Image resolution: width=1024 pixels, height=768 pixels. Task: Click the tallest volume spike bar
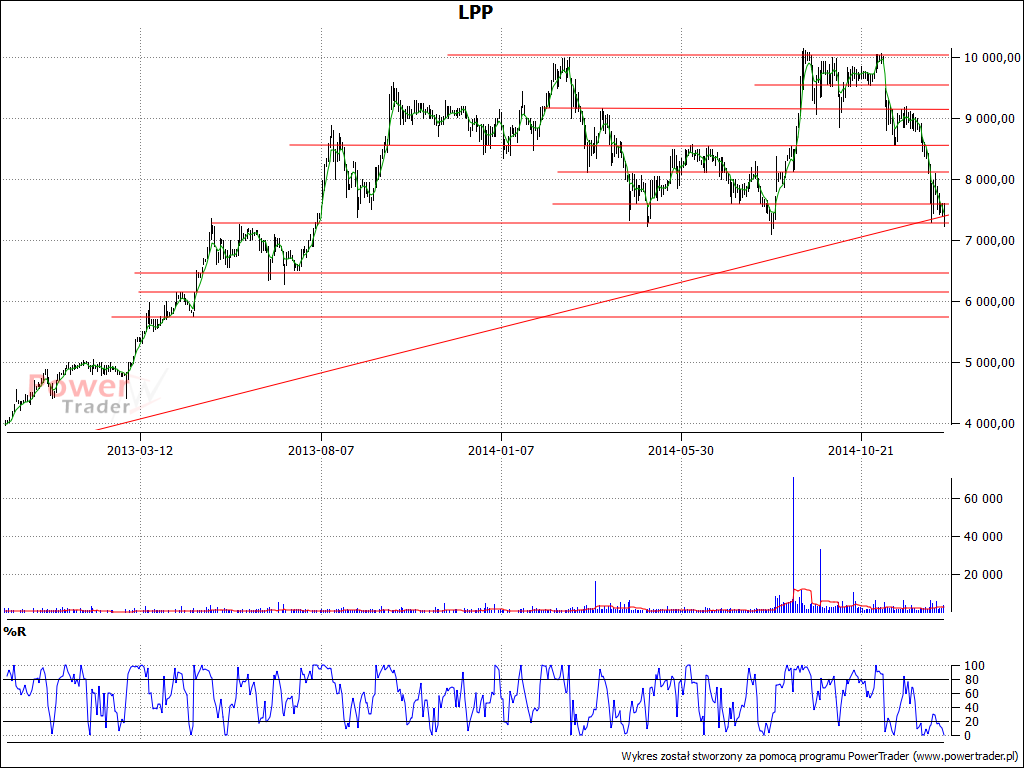793,544
